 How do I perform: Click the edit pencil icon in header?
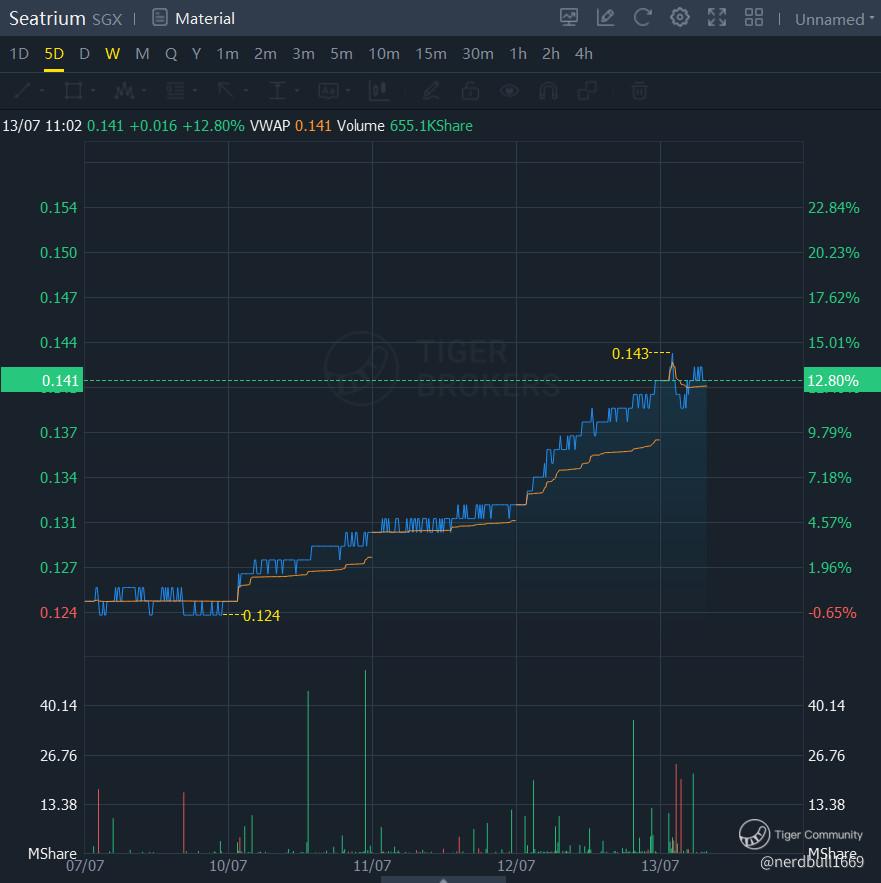click(606, 17)
